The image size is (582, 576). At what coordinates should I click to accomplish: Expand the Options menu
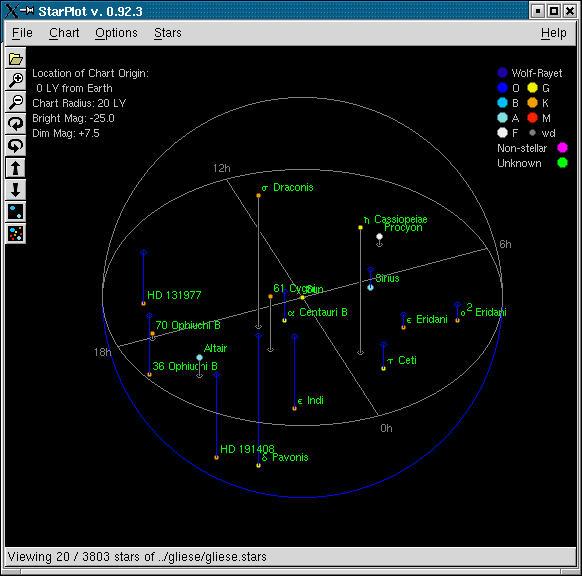click(x=116, y=33)
